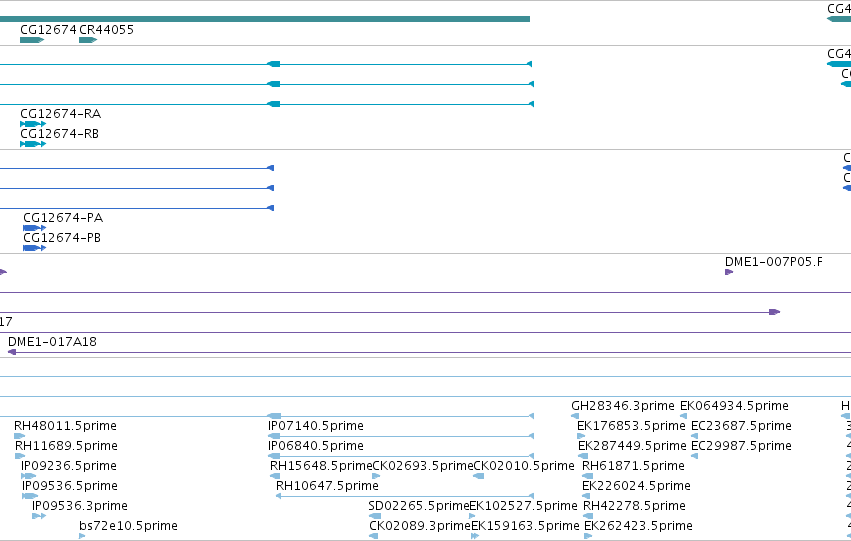The image size is (851, 541).
Task: Select the CG12674-PB protein feature
Action: pos(34,248)
